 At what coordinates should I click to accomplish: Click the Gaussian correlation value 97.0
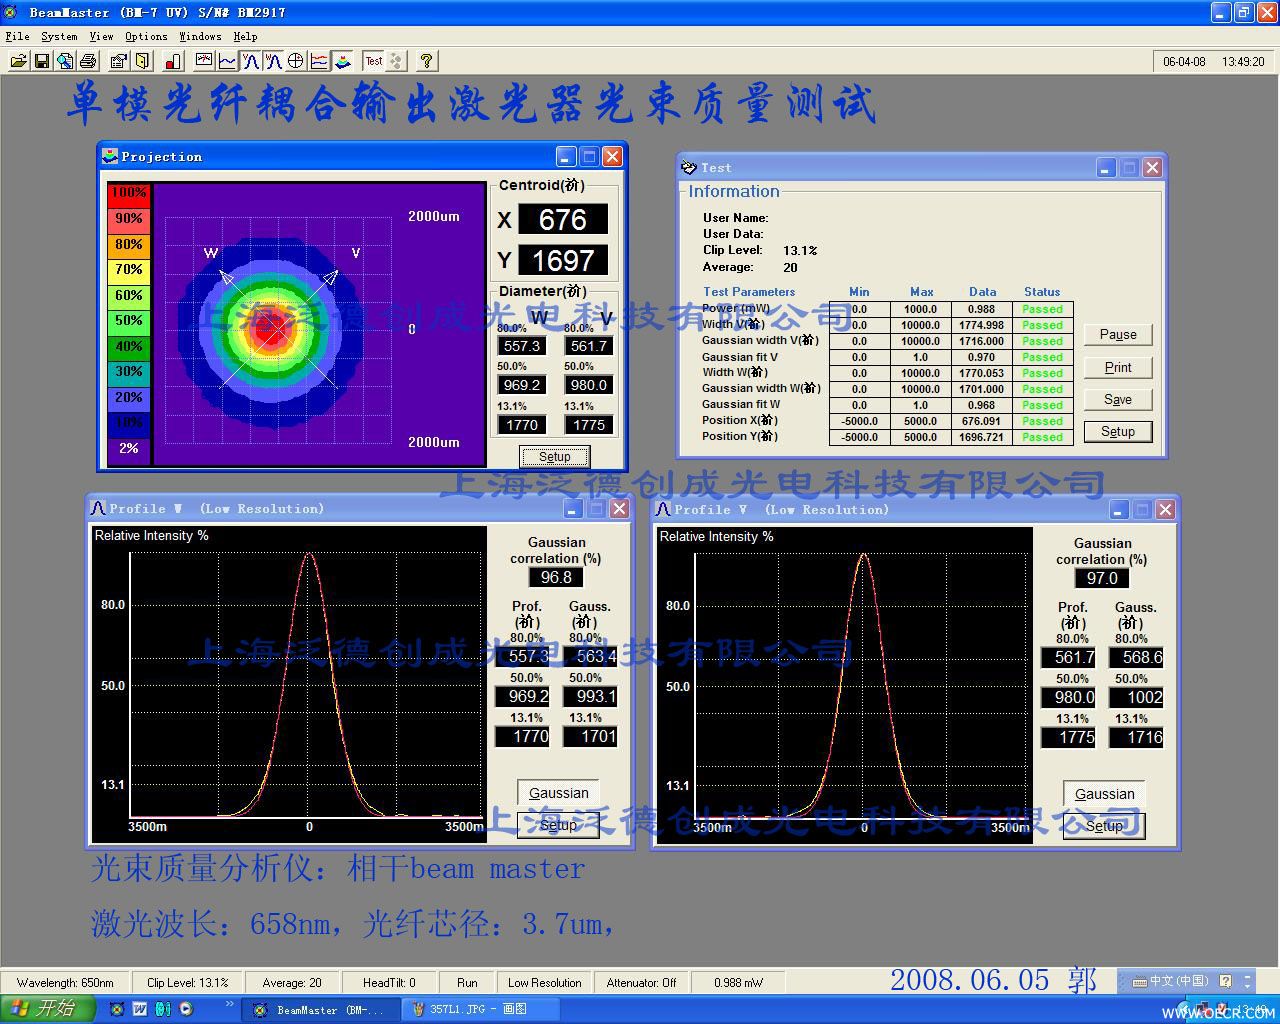[x=1102, y=578]
